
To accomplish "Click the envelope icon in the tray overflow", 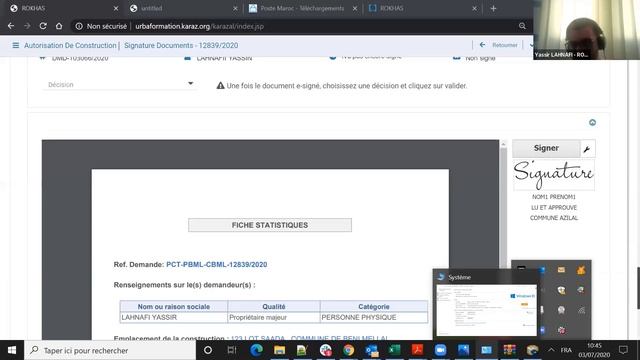I will pyautogui.click(x=561, y=269).
